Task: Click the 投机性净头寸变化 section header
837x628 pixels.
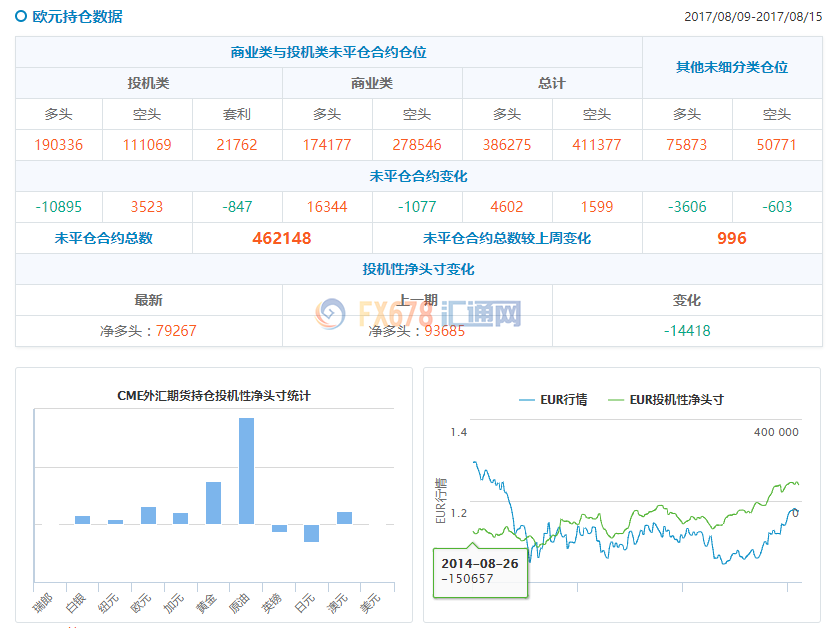Action: (x=418, y=269)
